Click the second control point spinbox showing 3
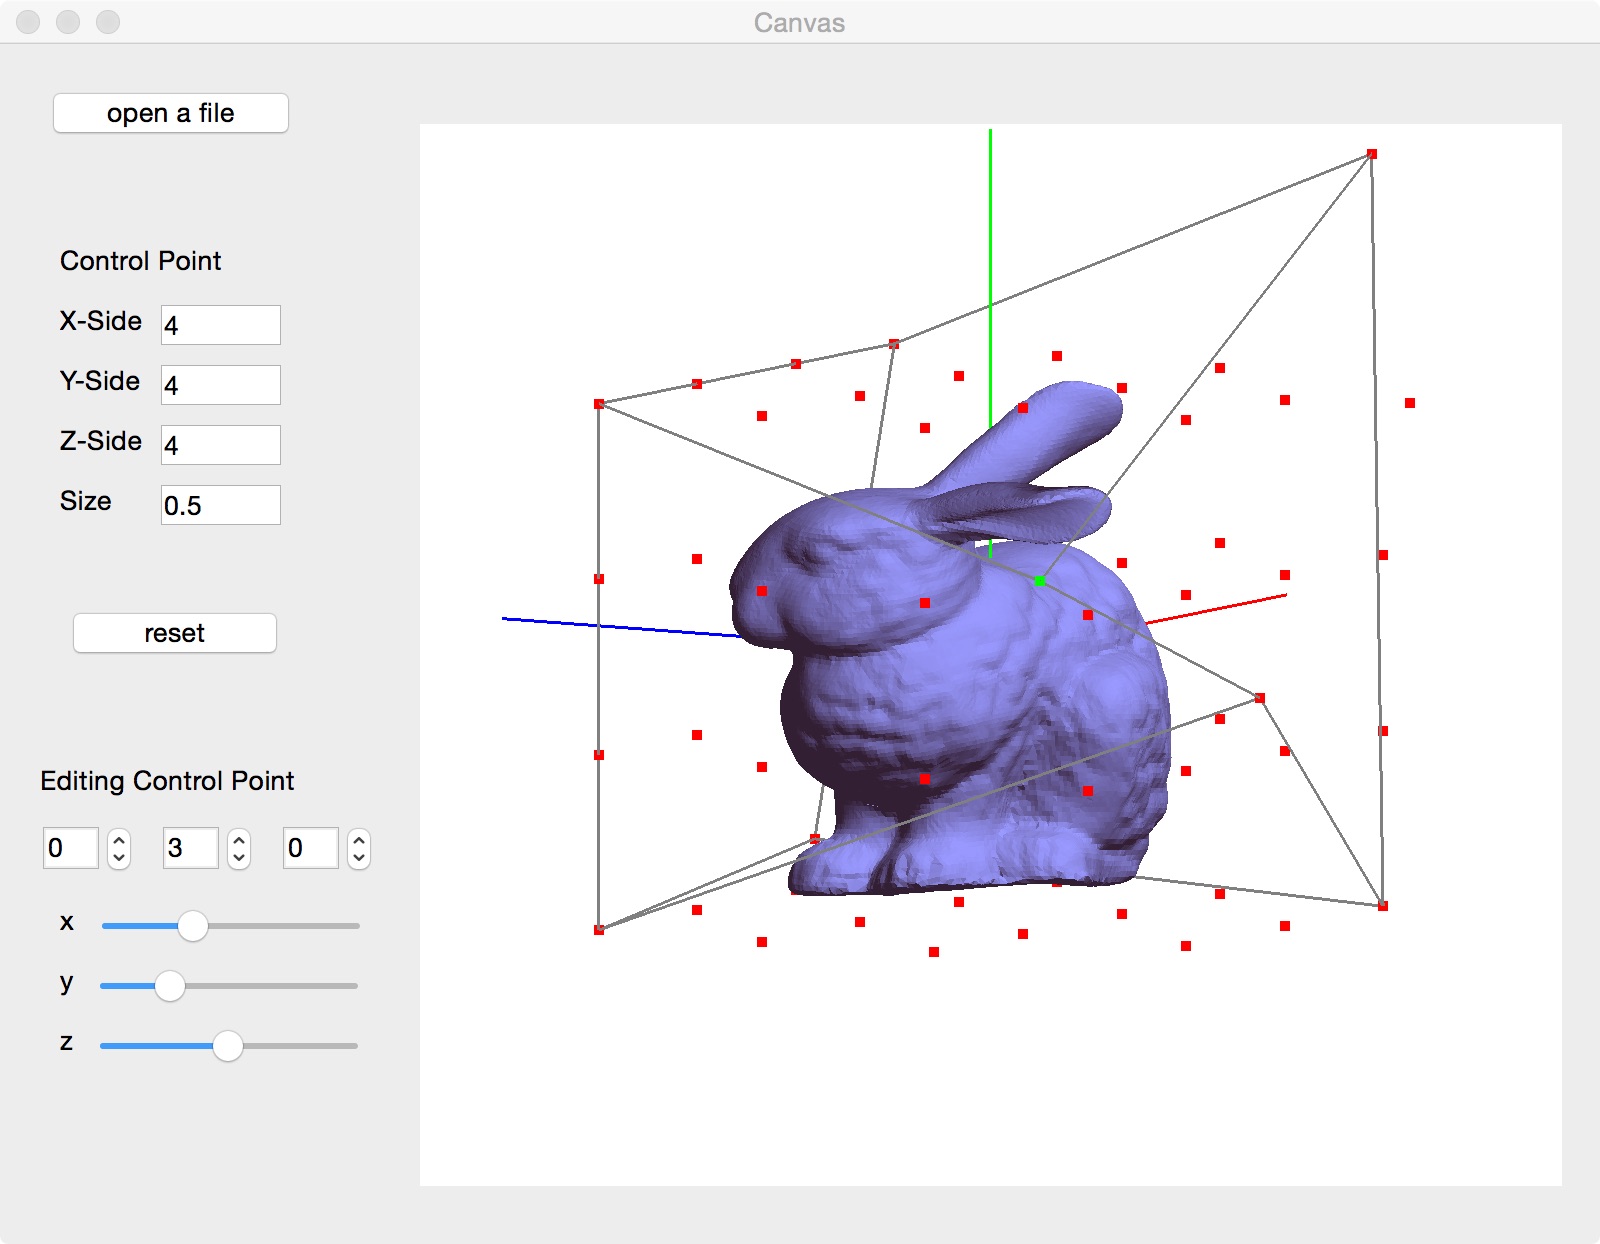This screenshot has height=1244, width=1600. pos(191,848)
